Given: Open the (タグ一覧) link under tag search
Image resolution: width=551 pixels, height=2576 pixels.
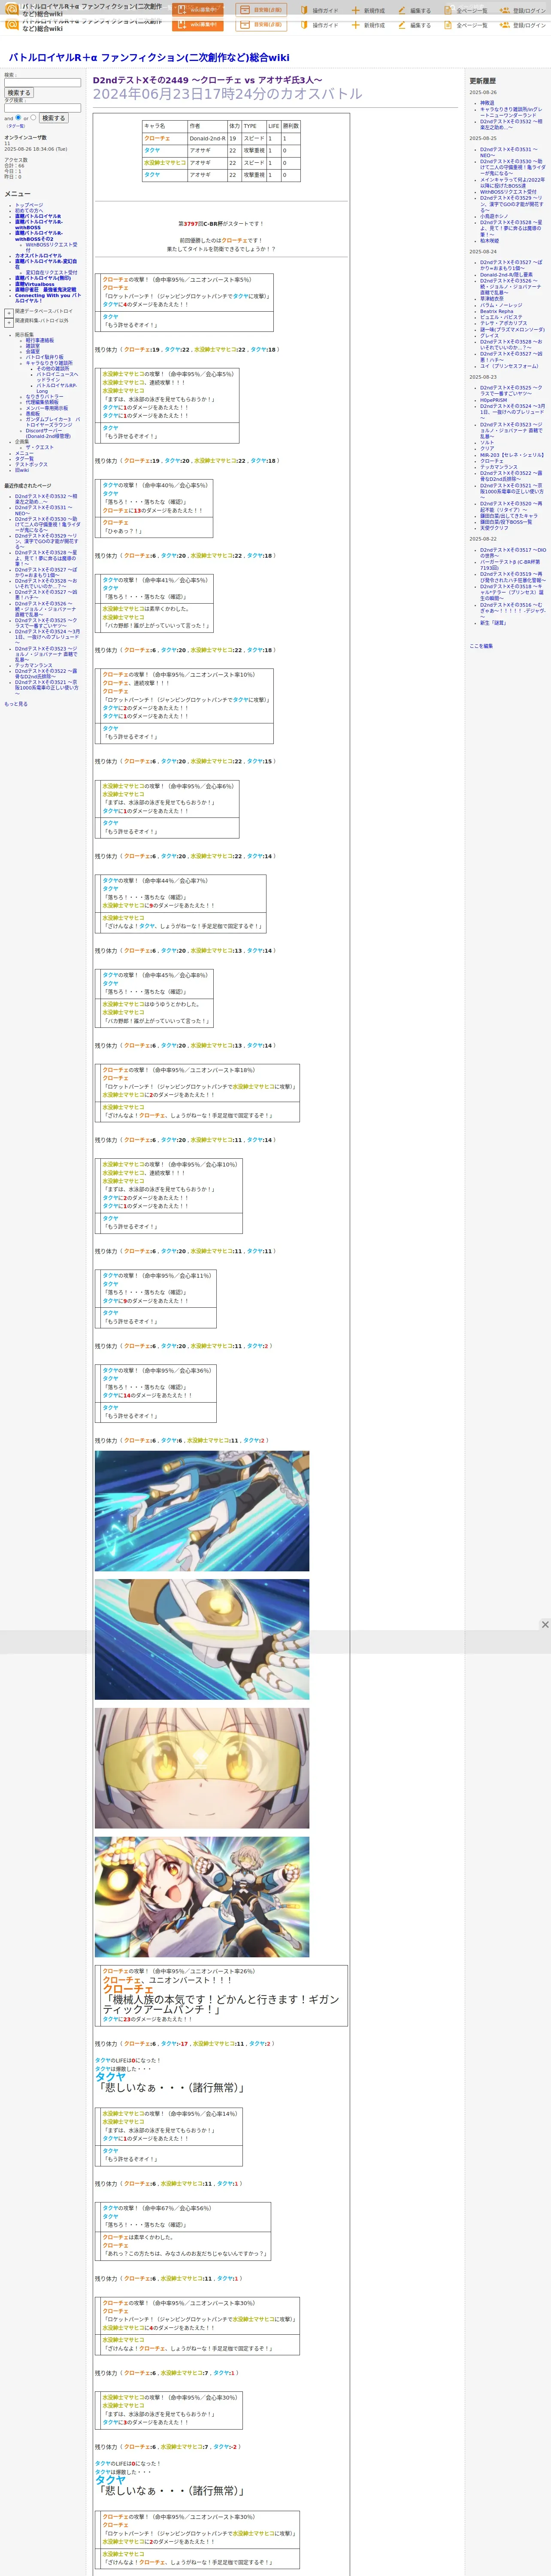Looking at the screenshot, I should [x=16, y=126].
